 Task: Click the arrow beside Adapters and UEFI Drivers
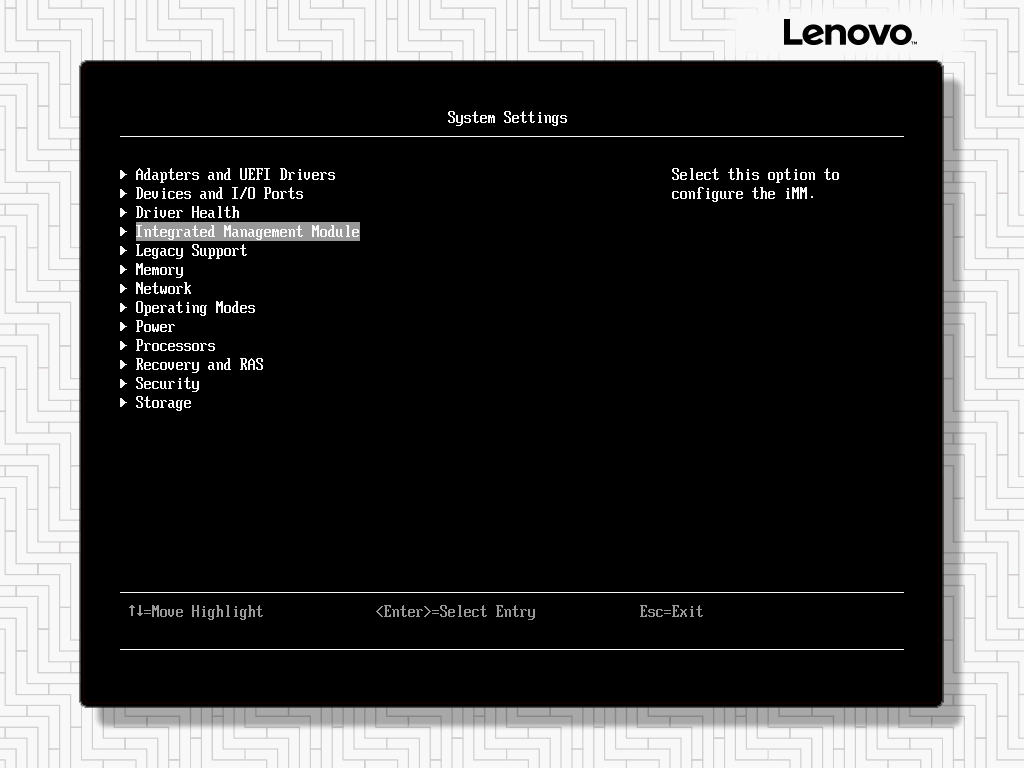(124, 175)
